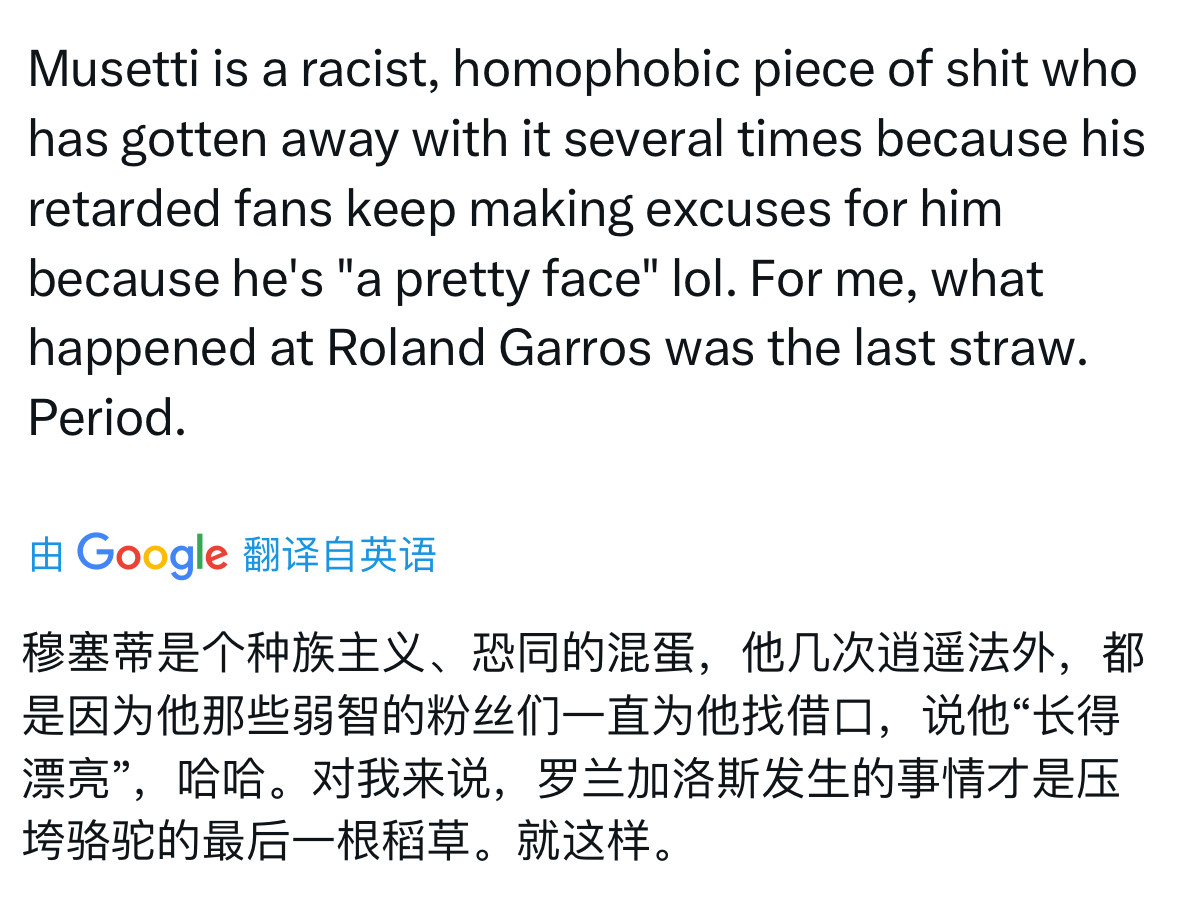Click the Google logo in translation attribution
The height and width of the screenshot is (900, 1179).
coord(152,555)
